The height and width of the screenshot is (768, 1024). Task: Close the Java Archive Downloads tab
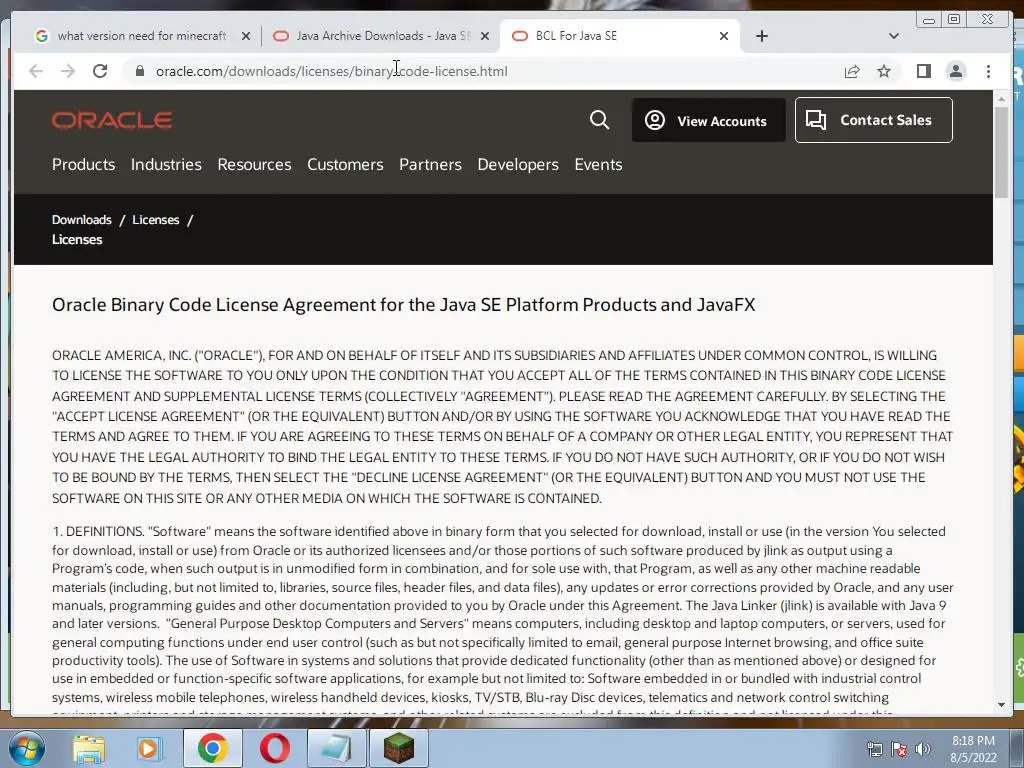[485, 37]
